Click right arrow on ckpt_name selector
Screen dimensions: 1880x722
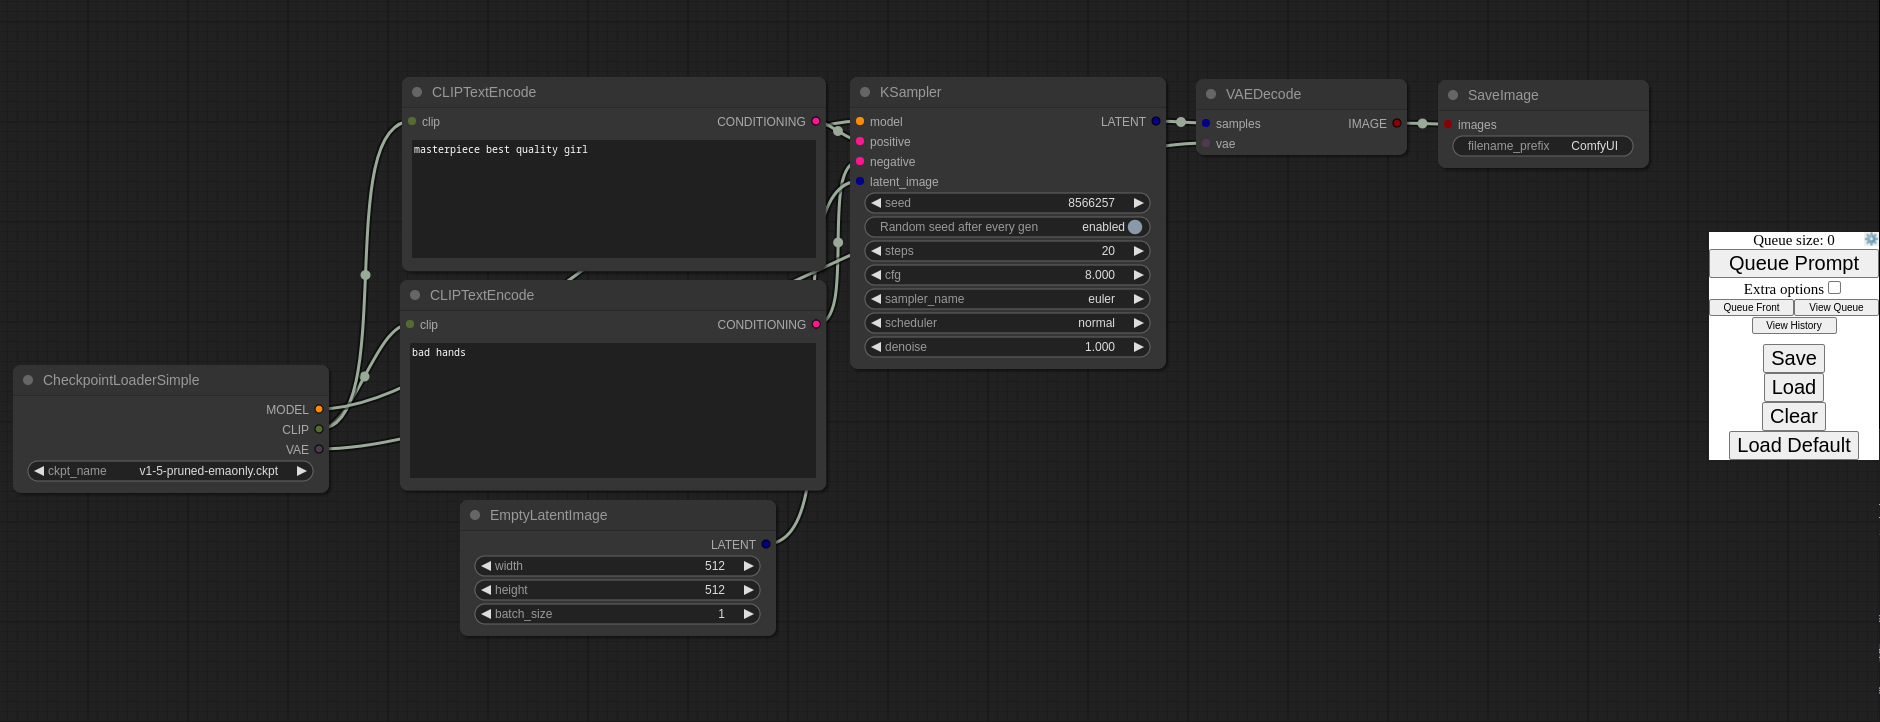(x=301, y=471)
